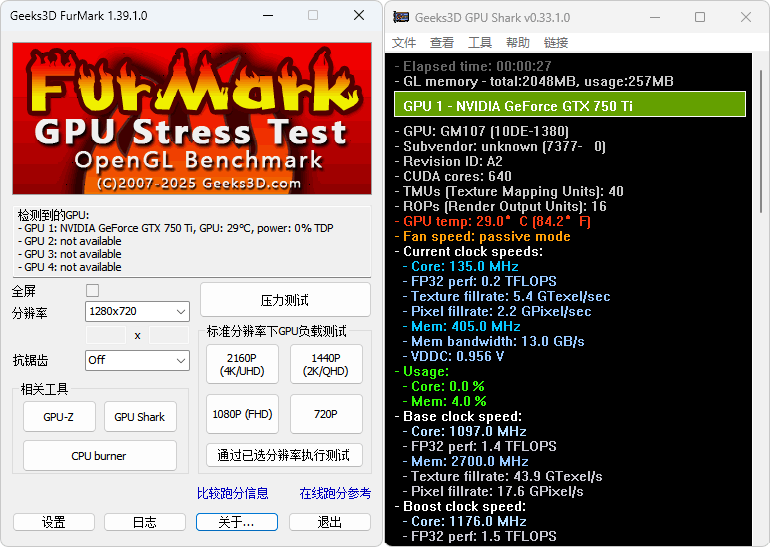This screenshot has width=770, height=547.
Task: Click the FurMark GPU Stress Test banner
Action: (x=192, y=118)
